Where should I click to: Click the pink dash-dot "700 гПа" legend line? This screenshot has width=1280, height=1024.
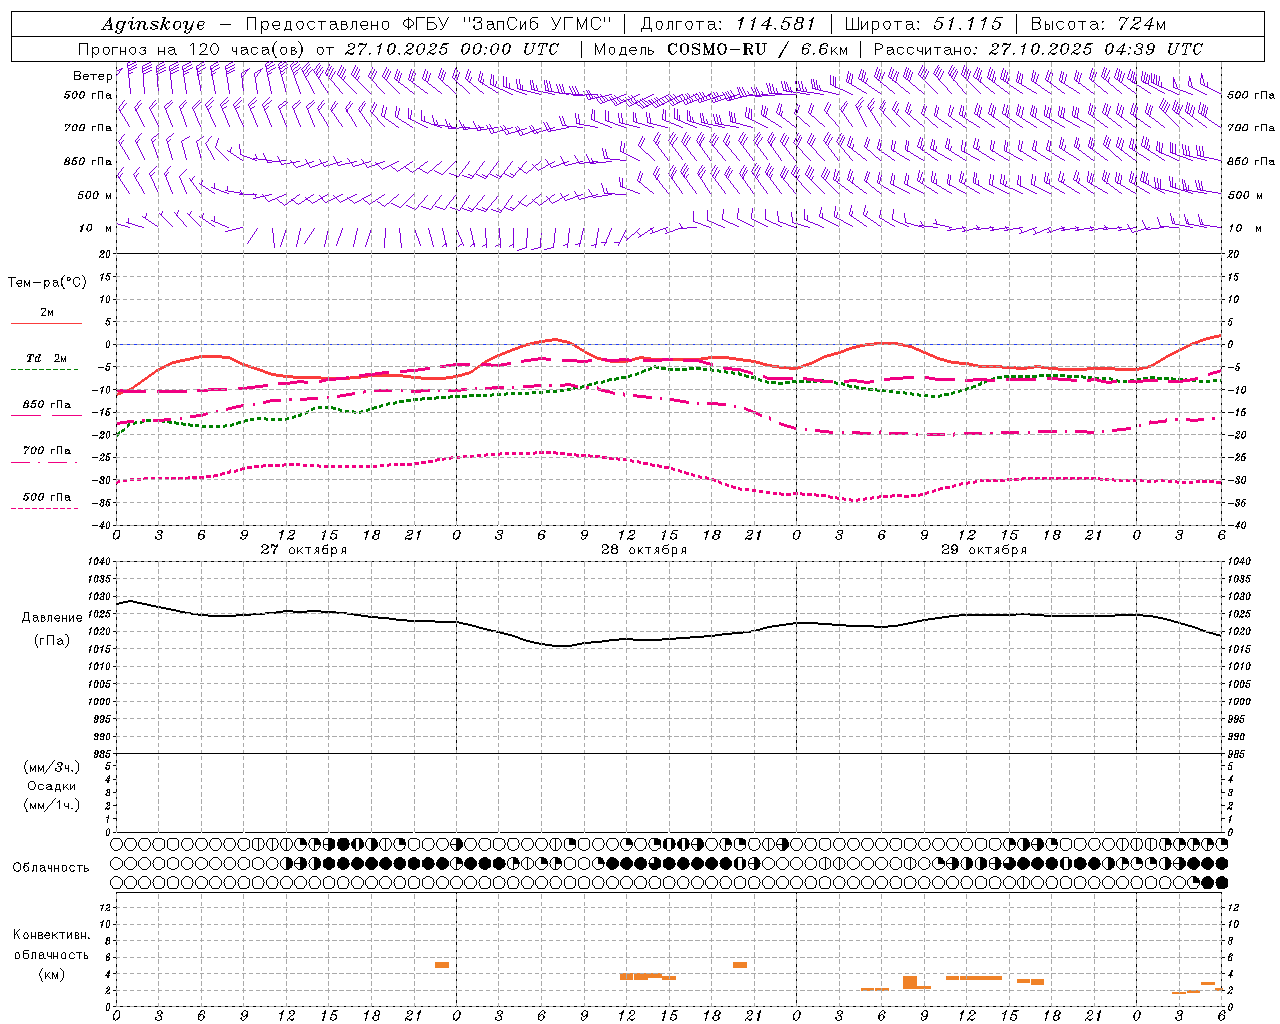(x=44, y=463)
